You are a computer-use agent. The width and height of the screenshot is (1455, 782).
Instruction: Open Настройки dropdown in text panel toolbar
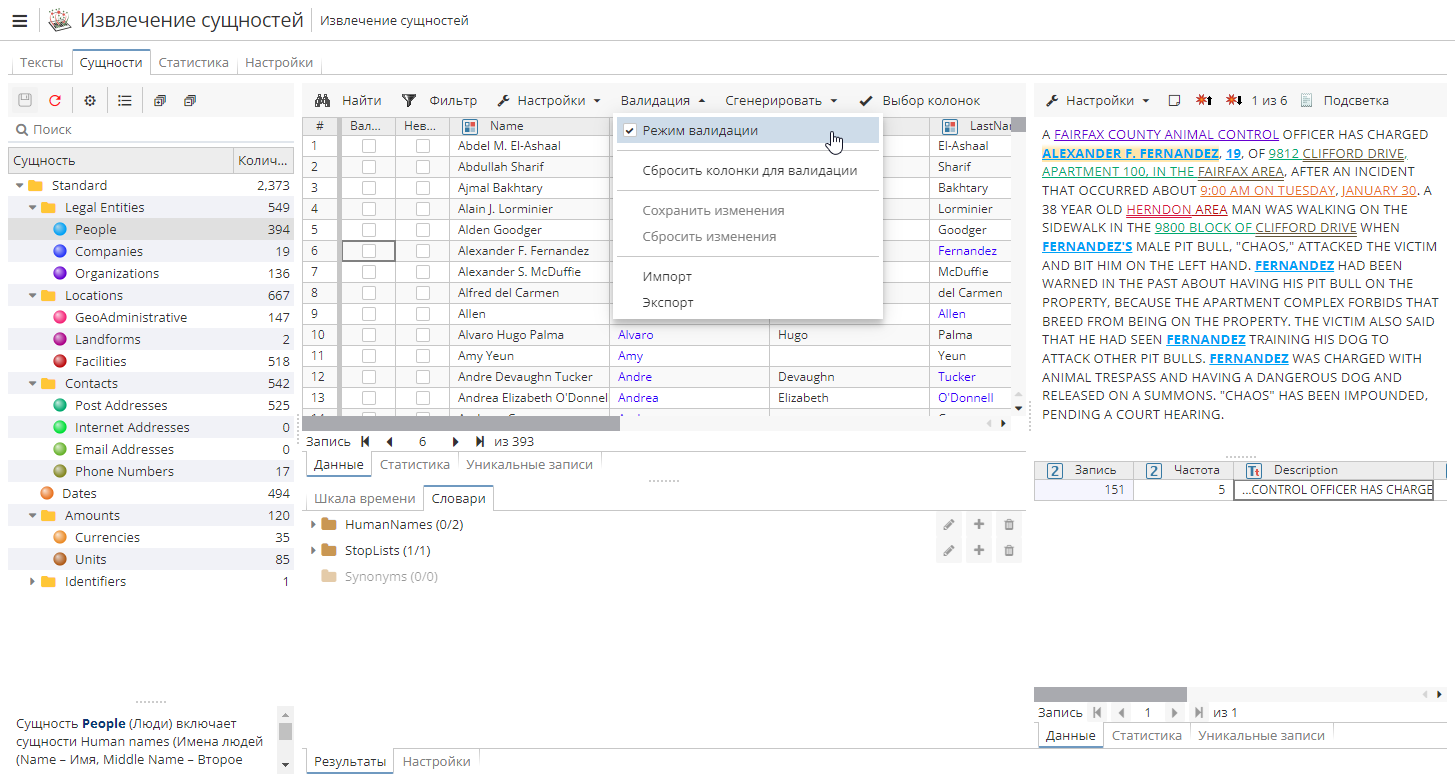point(1098,101)
